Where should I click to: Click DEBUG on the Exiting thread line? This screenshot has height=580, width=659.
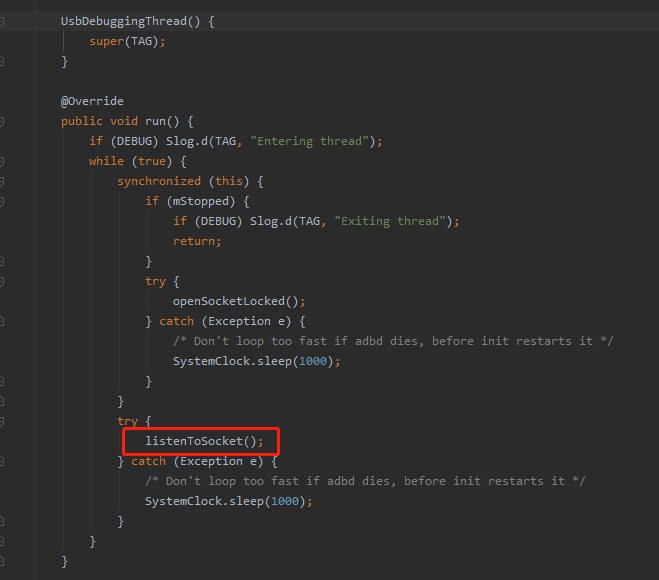219,221
